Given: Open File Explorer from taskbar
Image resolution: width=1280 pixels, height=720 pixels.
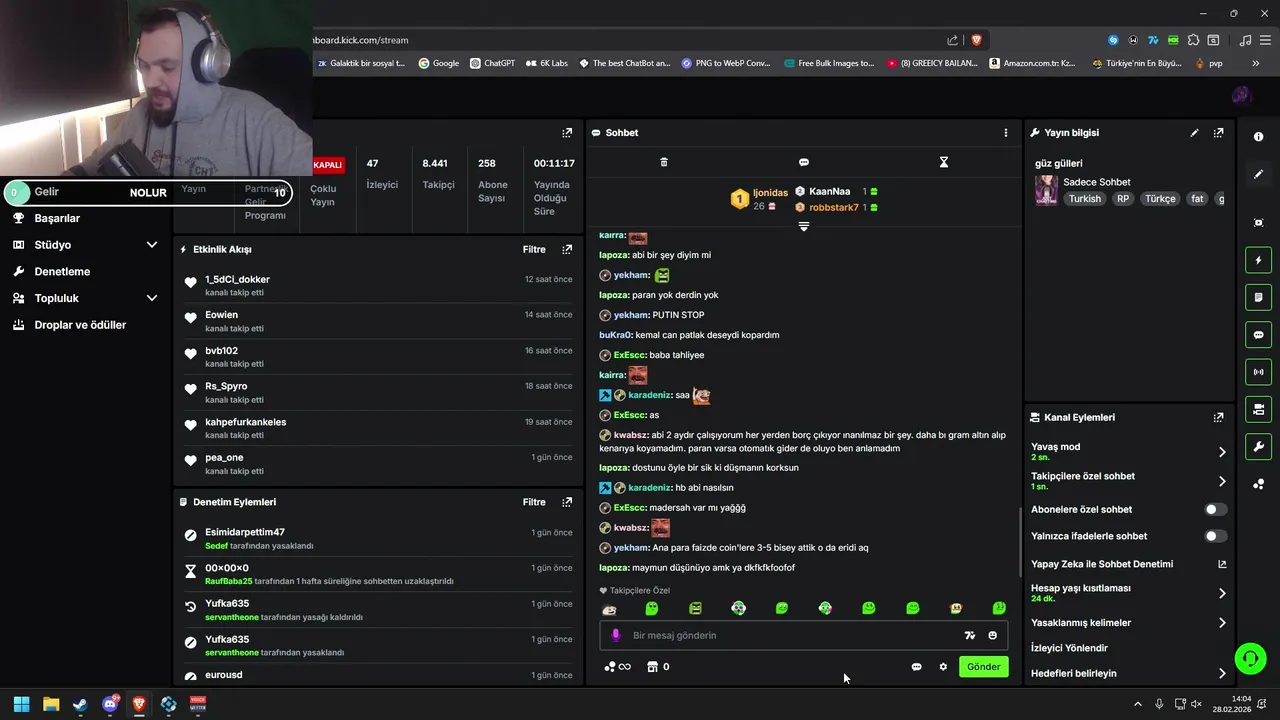Looking at the screenshot, I should point(51,704).
